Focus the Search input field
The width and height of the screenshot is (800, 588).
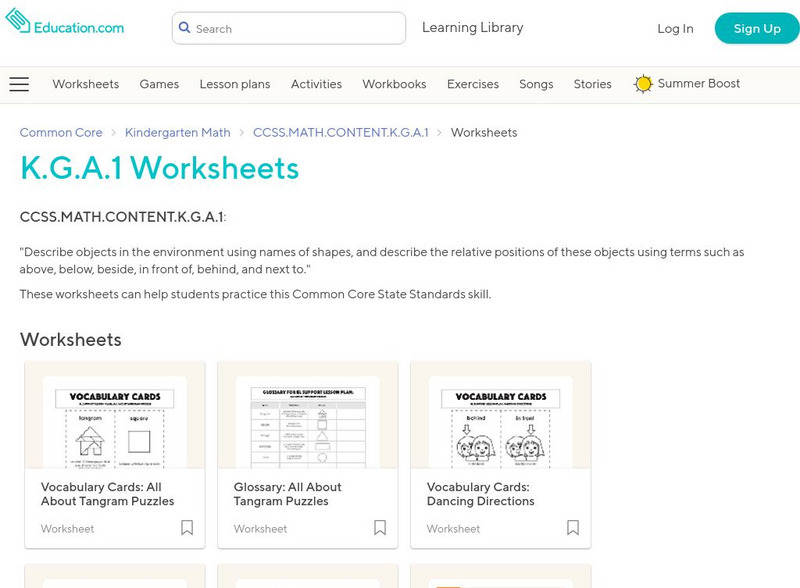(x=289, y=29)
